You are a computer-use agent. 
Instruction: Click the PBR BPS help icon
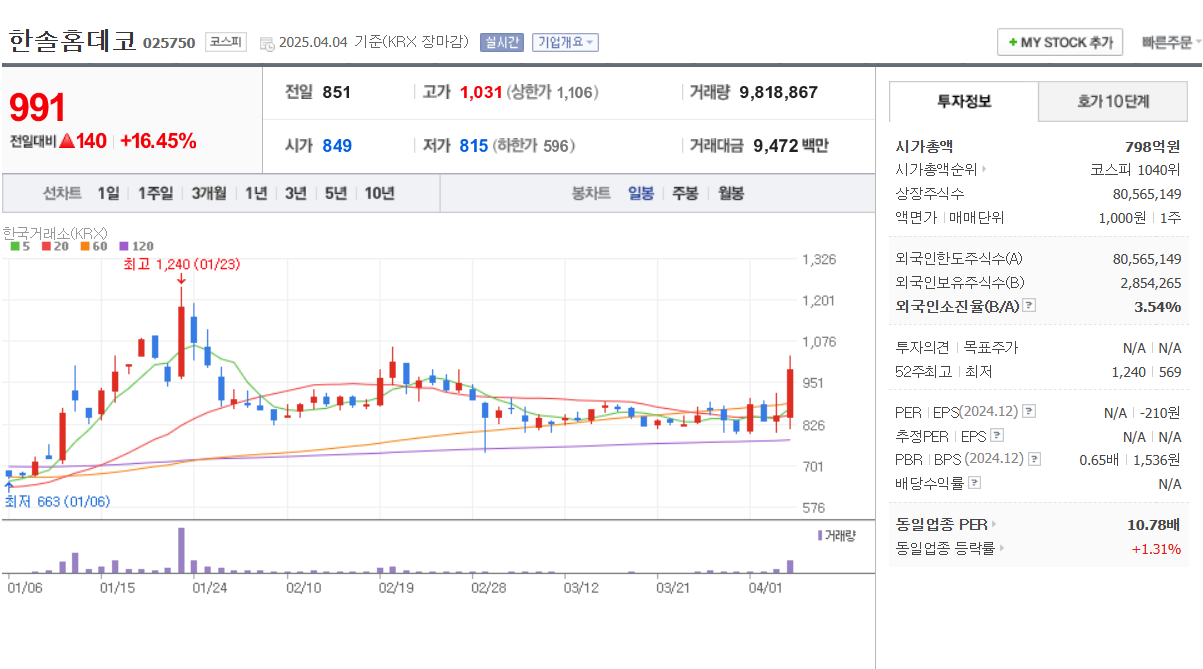coord(1034,459)
